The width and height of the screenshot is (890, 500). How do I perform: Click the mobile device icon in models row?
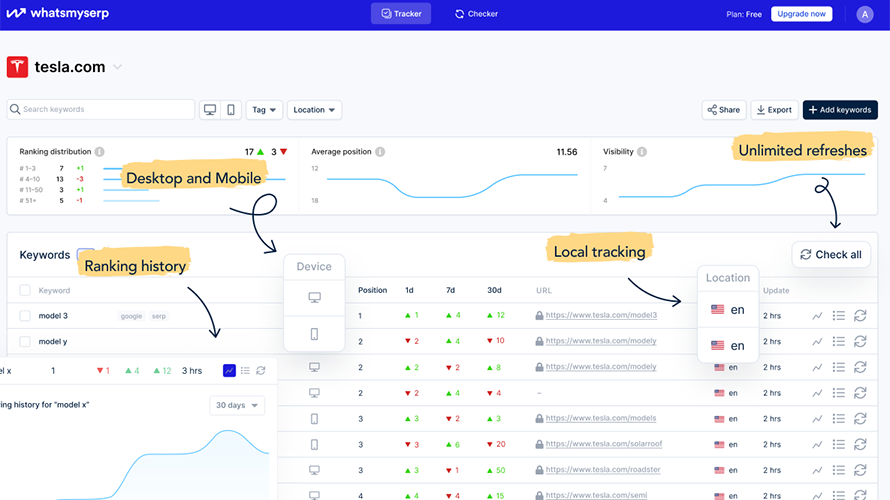[314, 419]
